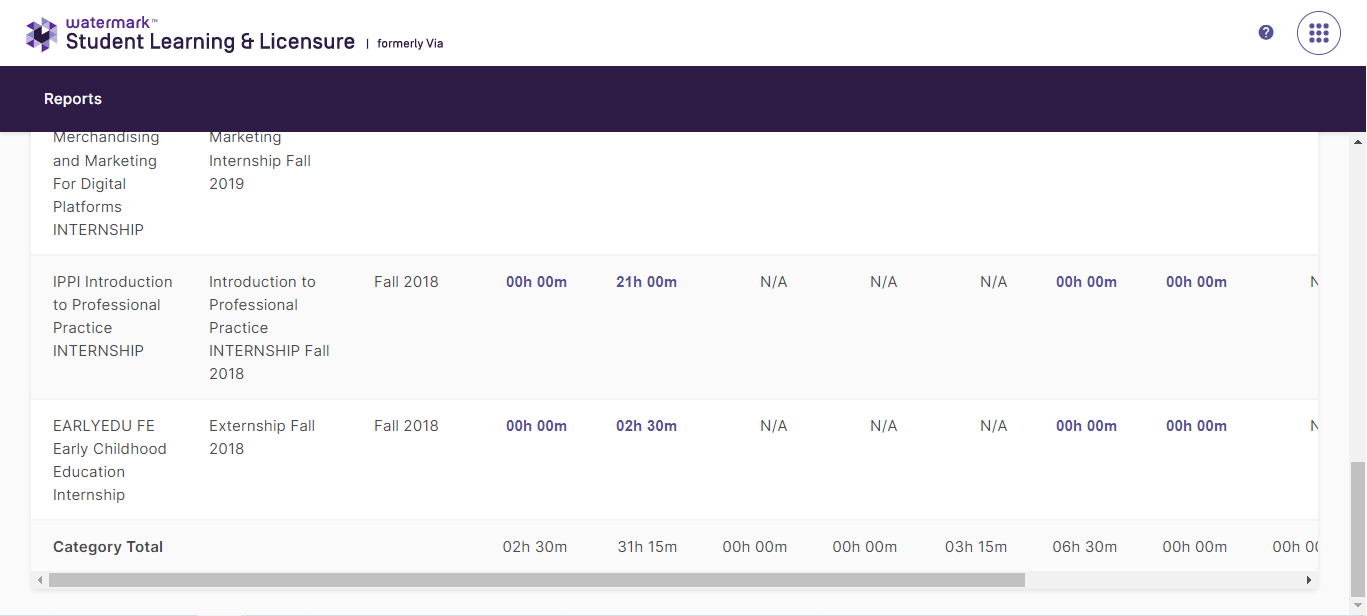Open the app launcher grid icon
The width and height of the screenshot is (1367, 616).
click(x=1318, y=33)
